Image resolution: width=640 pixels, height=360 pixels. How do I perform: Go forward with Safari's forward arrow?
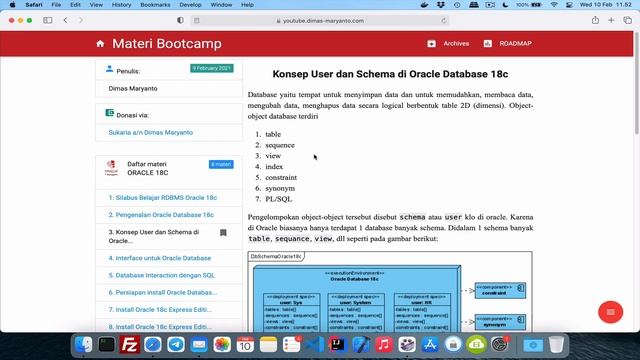point(81,20)
